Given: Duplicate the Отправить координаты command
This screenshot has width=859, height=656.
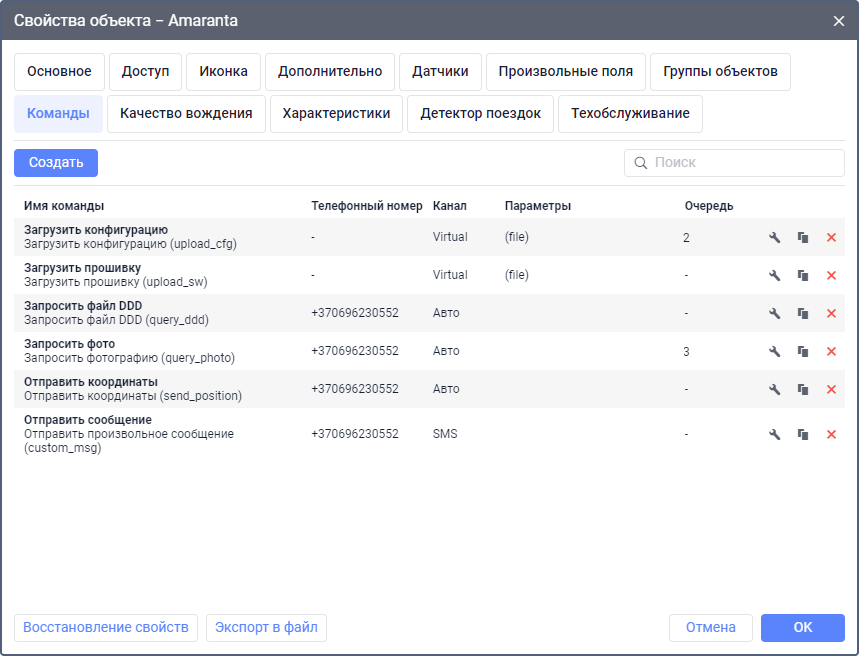Looking at the screenshot, I should point(802,389).
